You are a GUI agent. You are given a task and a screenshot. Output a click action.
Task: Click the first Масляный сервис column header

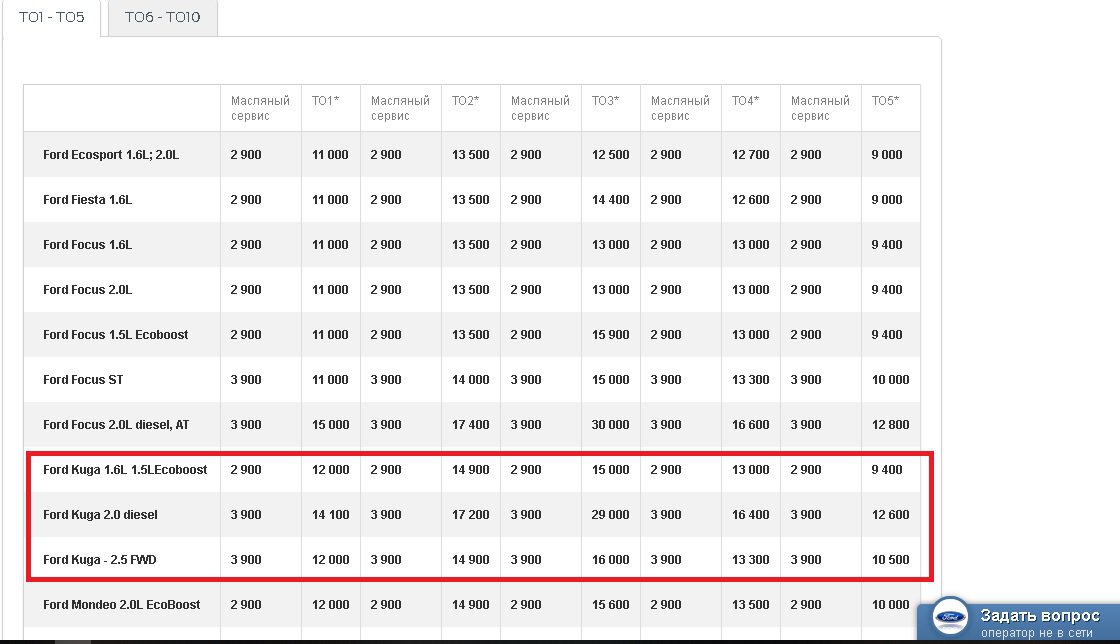[x=260, y=108]
